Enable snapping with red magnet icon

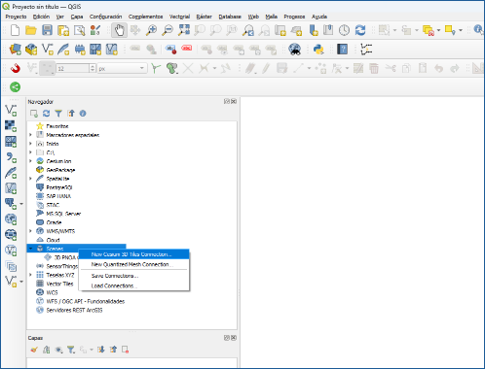(15, 68)
